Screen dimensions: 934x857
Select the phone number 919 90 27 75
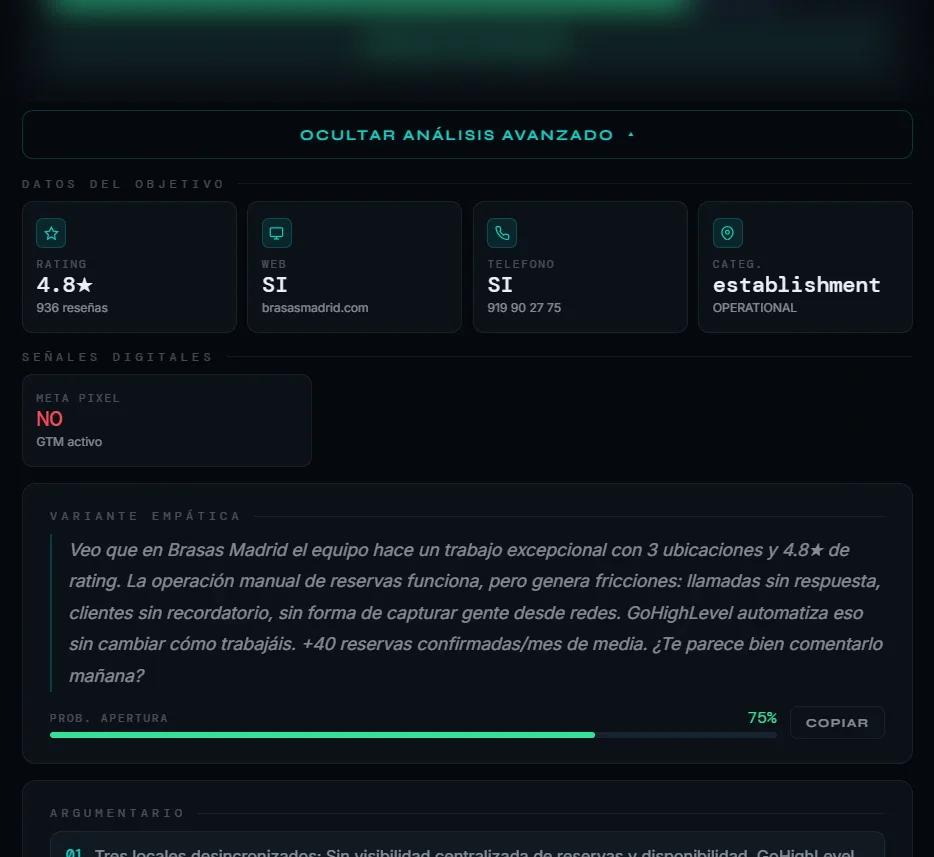click(x=524, y=308)
